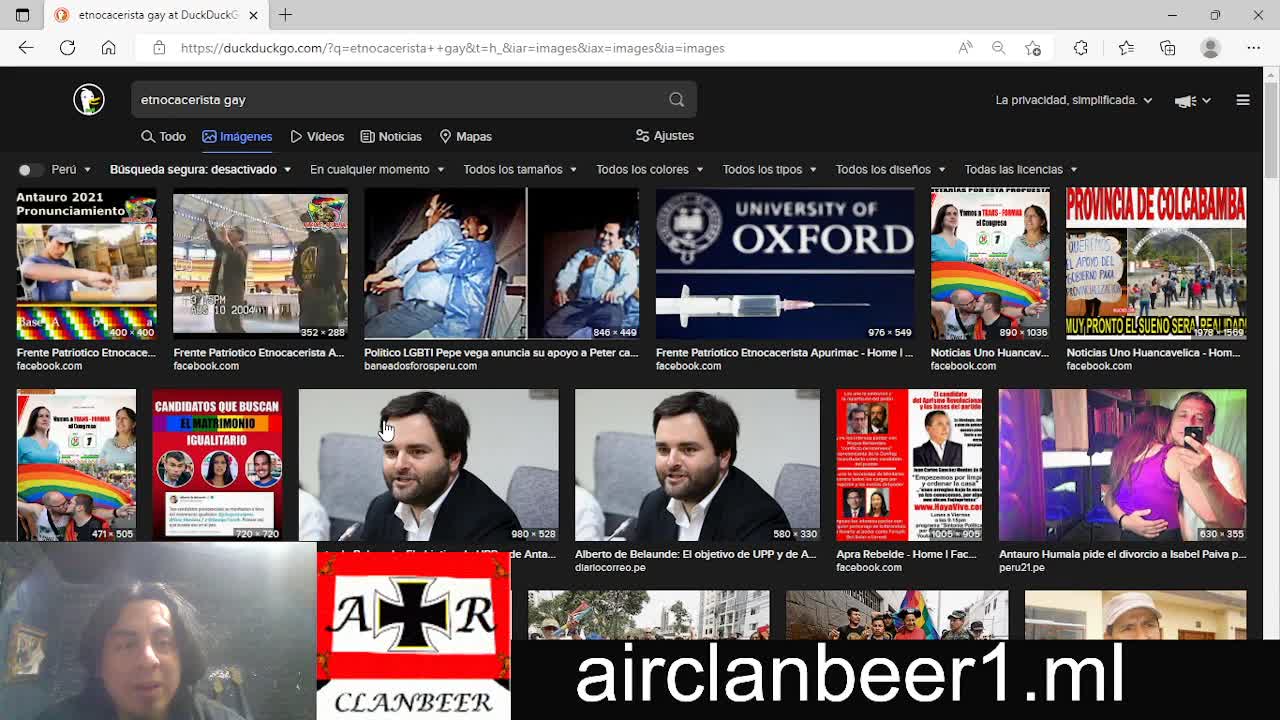1280x720 pixels.
Task: Open Antauro Humala pide el divorcio image
Action: pyautogui.click(x=1122, y=465)
